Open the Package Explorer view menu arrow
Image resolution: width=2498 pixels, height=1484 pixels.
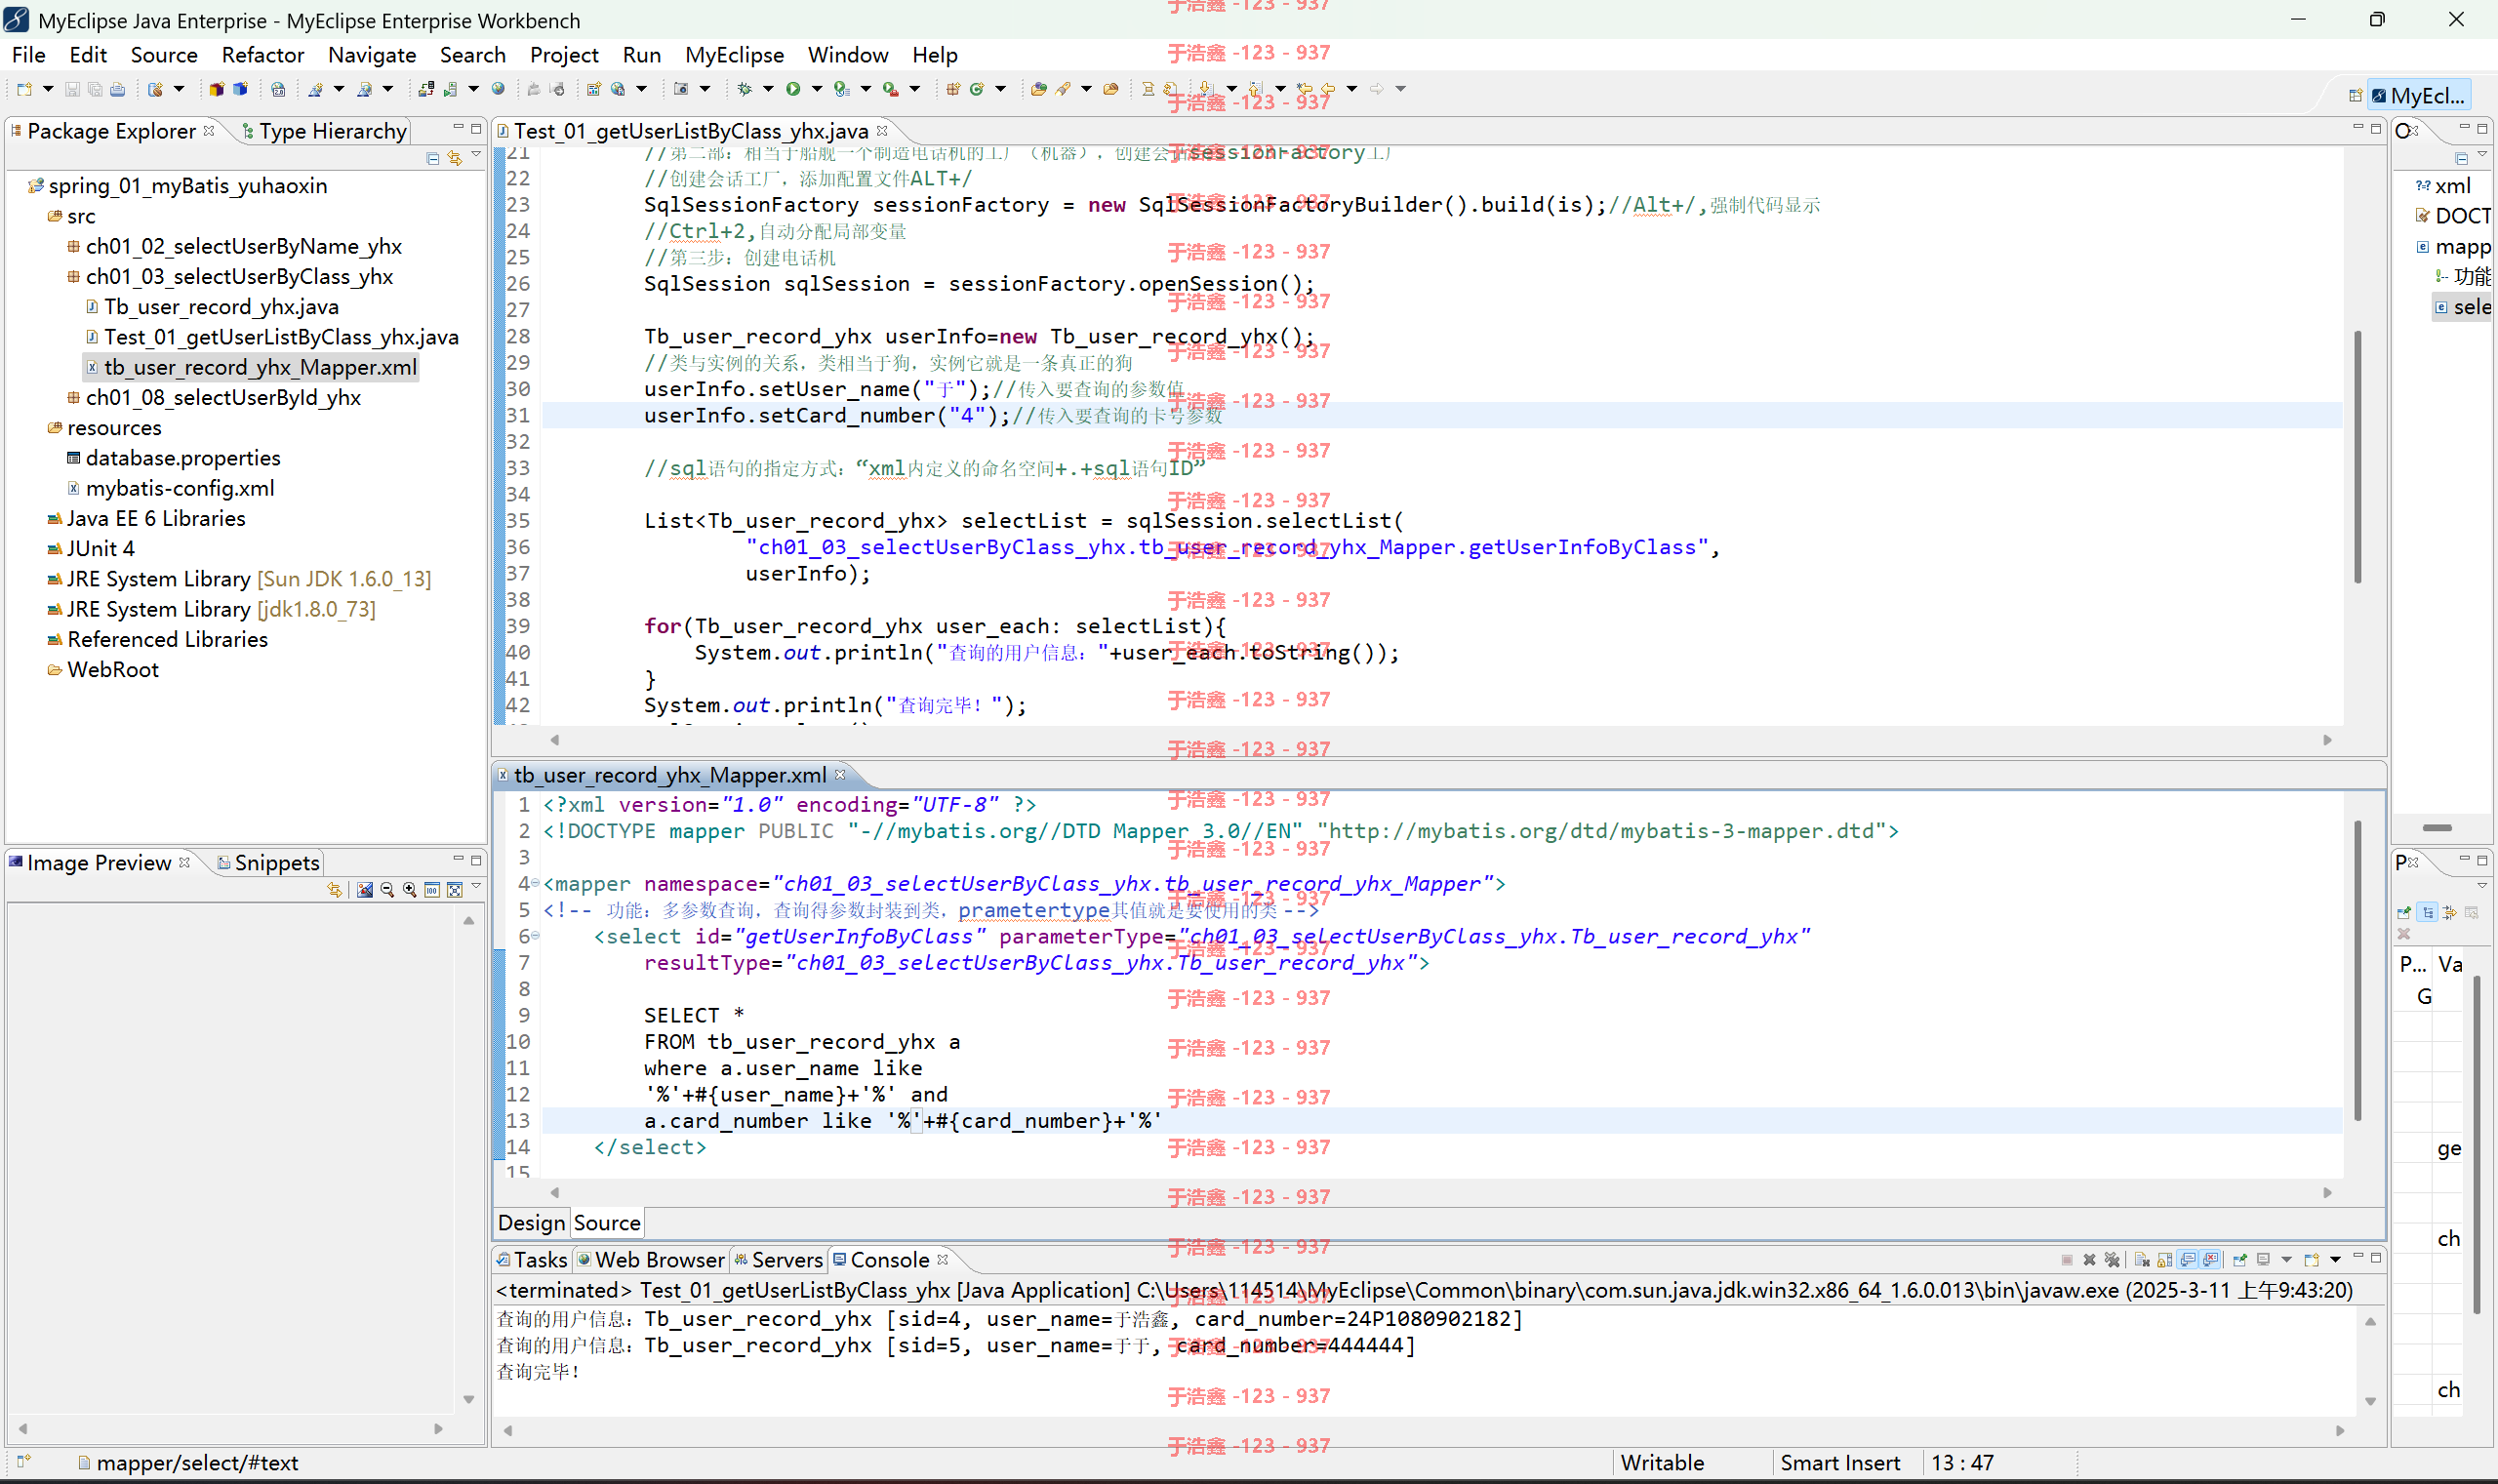pyautogui.click(x=476, y=156)
